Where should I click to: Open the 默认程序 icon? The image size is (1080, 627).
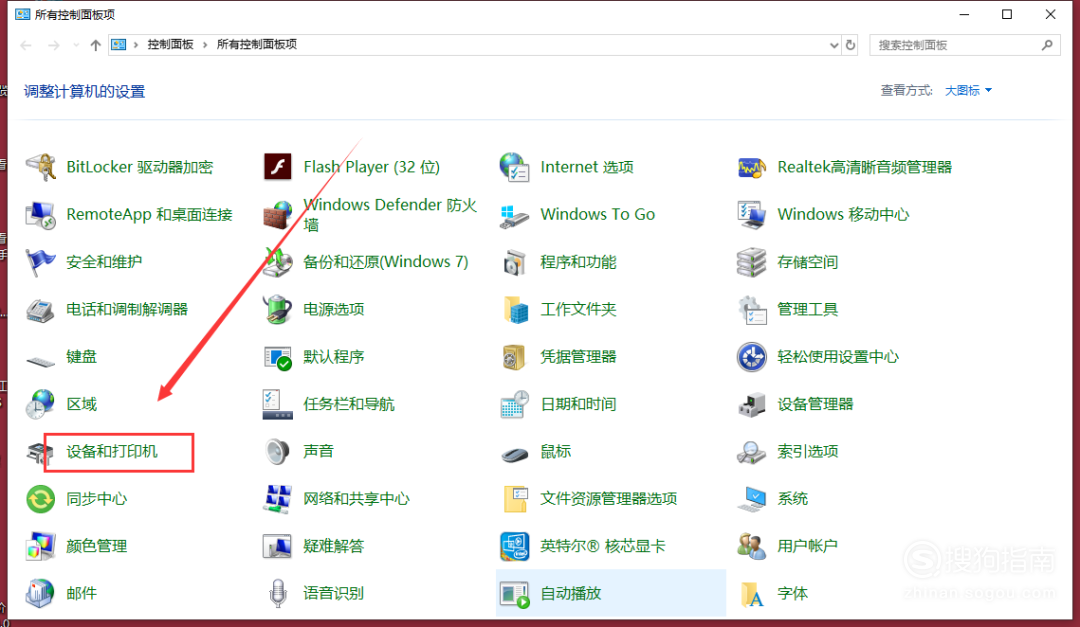click(278, 358)
